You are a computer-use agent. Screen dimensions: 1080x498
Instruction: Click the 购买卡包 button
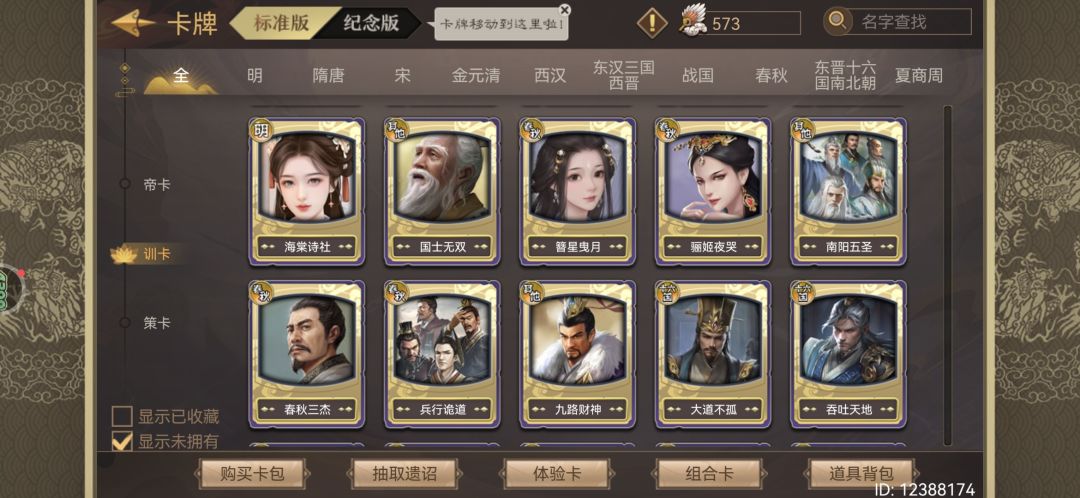(x=251, y=474)
